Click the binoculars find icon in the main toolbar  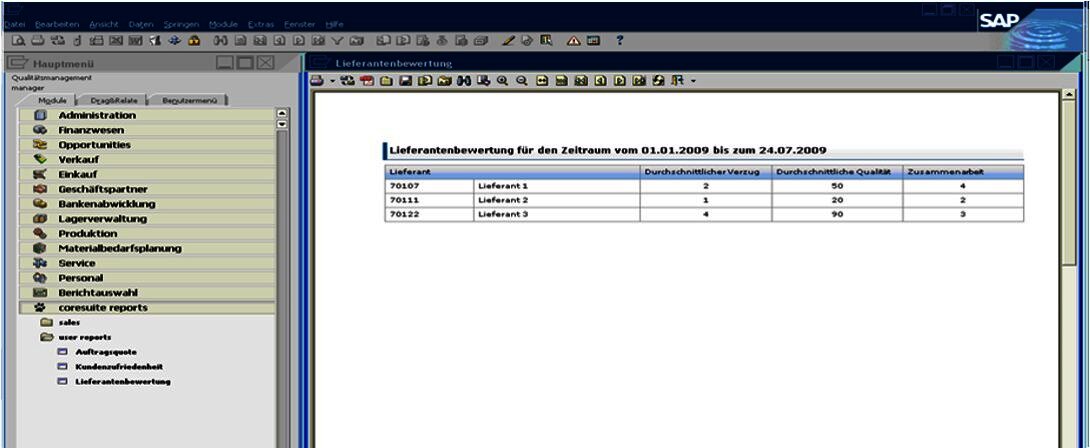click(x=220, y=40)
